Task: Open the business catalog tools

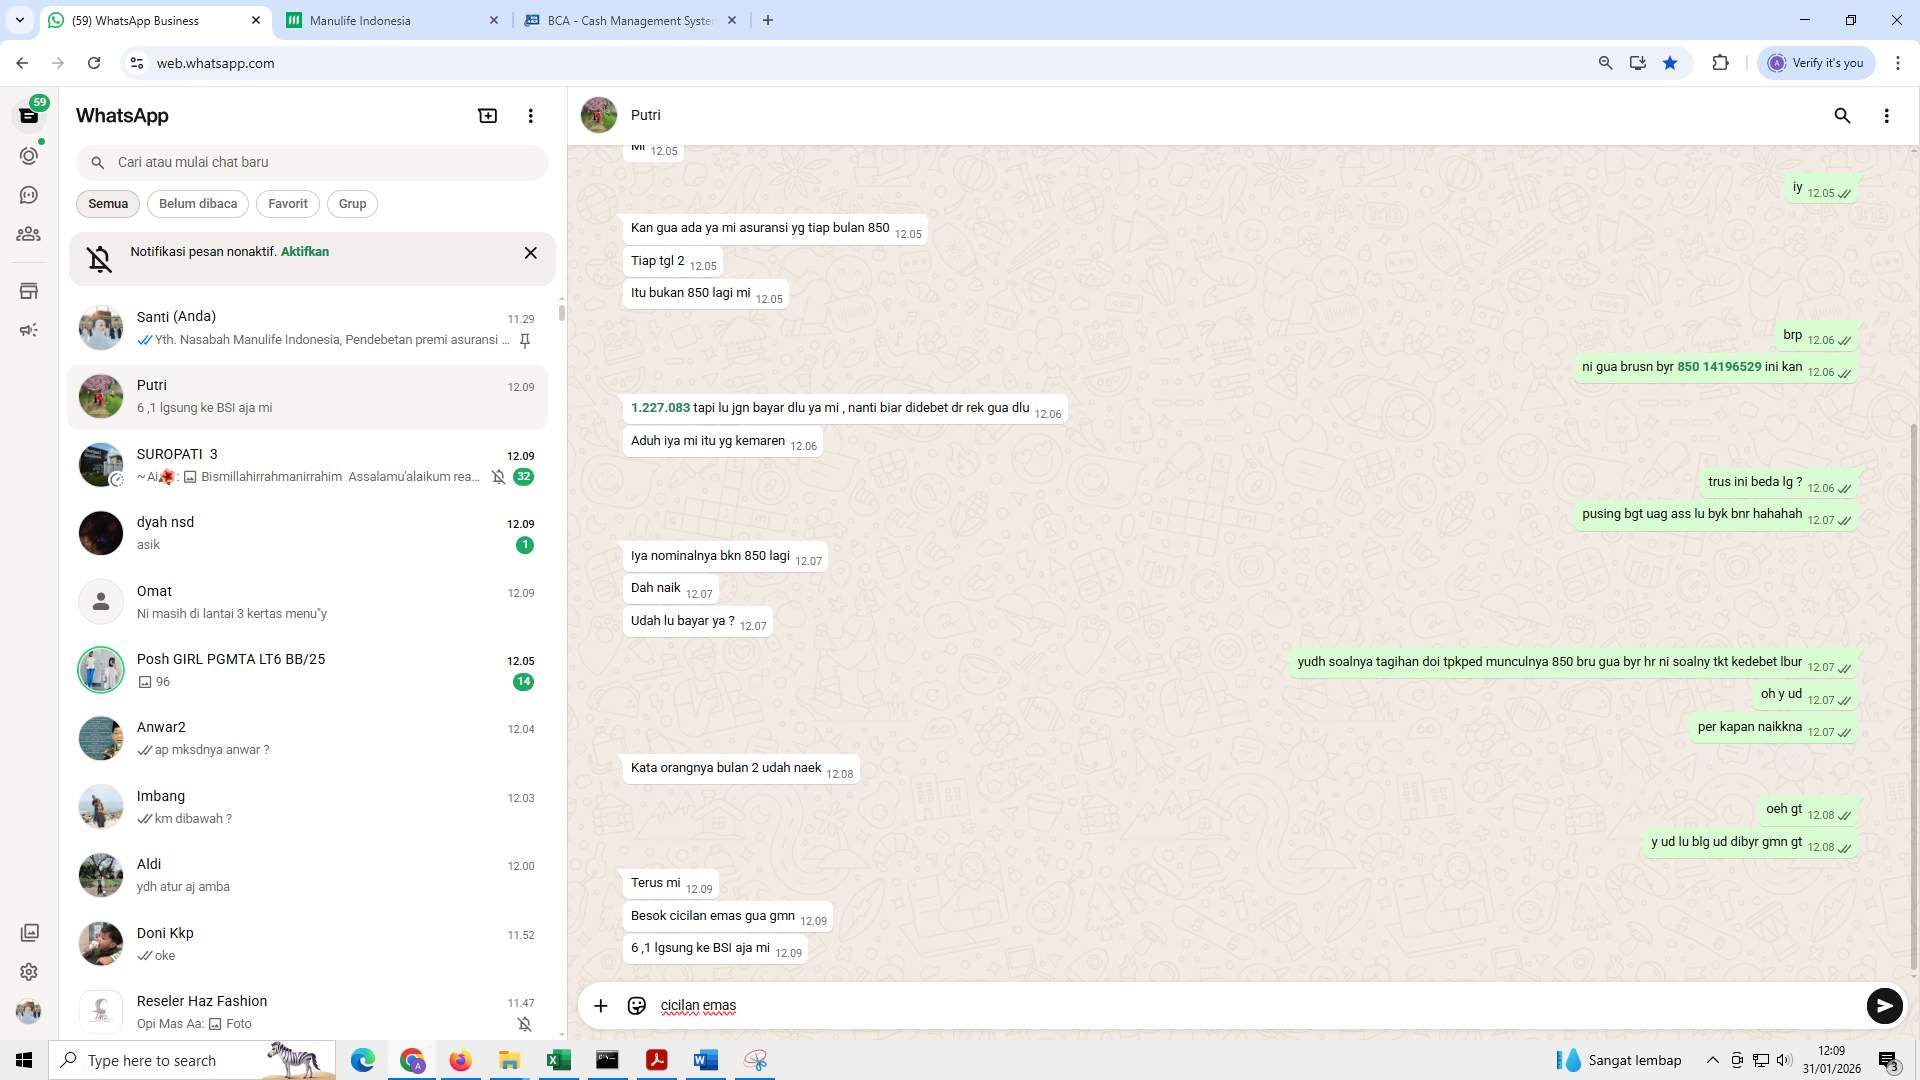Action: 29,290
